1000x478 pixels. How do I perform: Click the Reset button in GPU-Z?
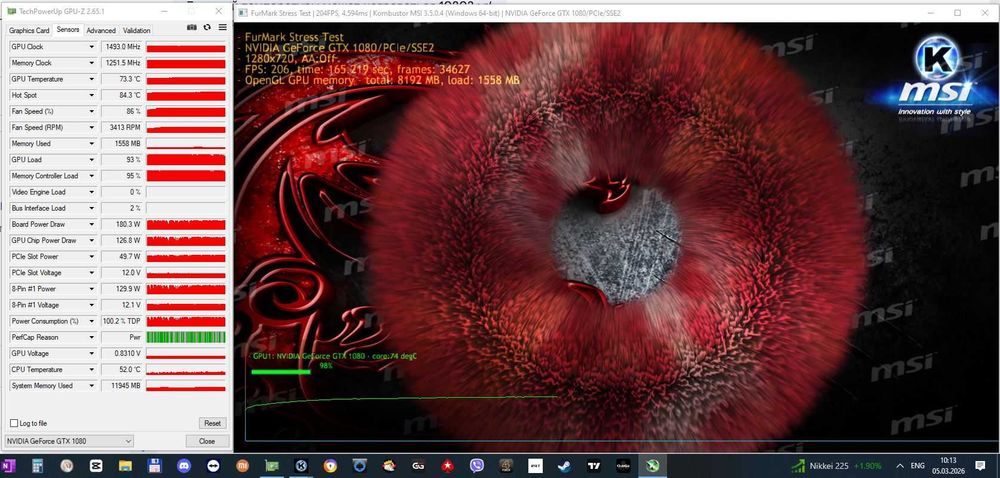click(212, 423)
